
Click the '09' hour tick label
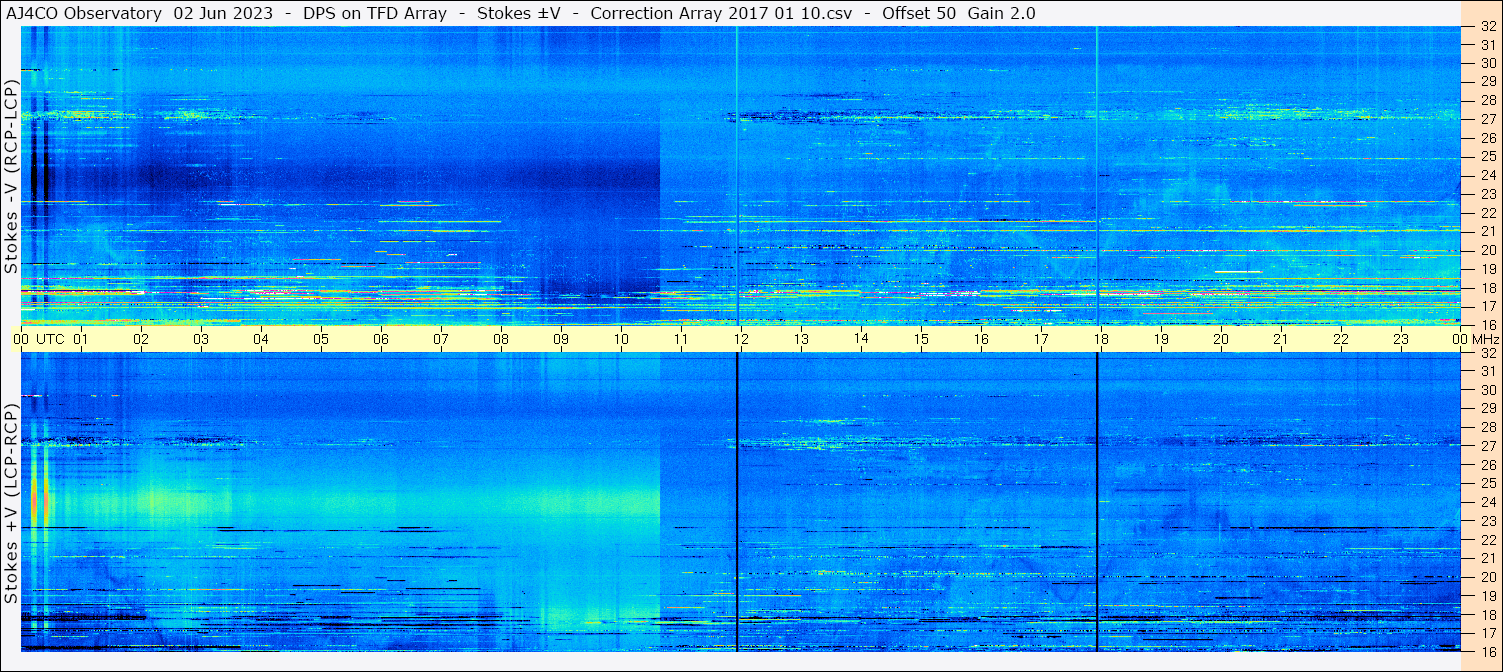point(561,339)
